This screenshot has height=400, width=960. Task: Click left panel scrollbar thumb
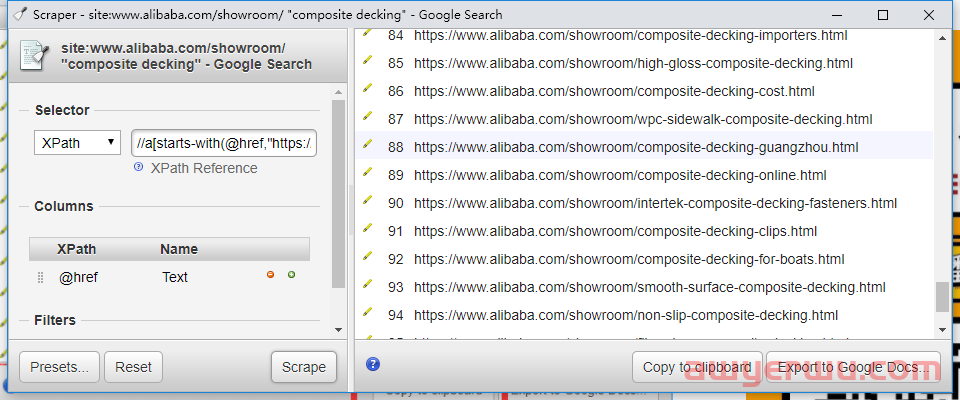[x=339, y=194]
